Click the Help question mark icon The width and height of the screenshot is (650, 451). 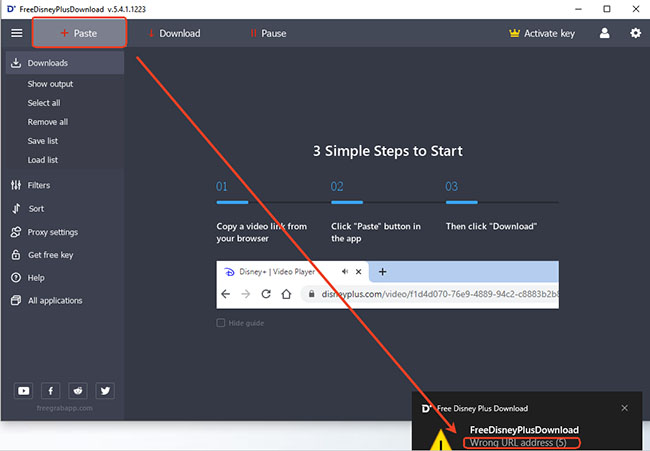[16, 278]
